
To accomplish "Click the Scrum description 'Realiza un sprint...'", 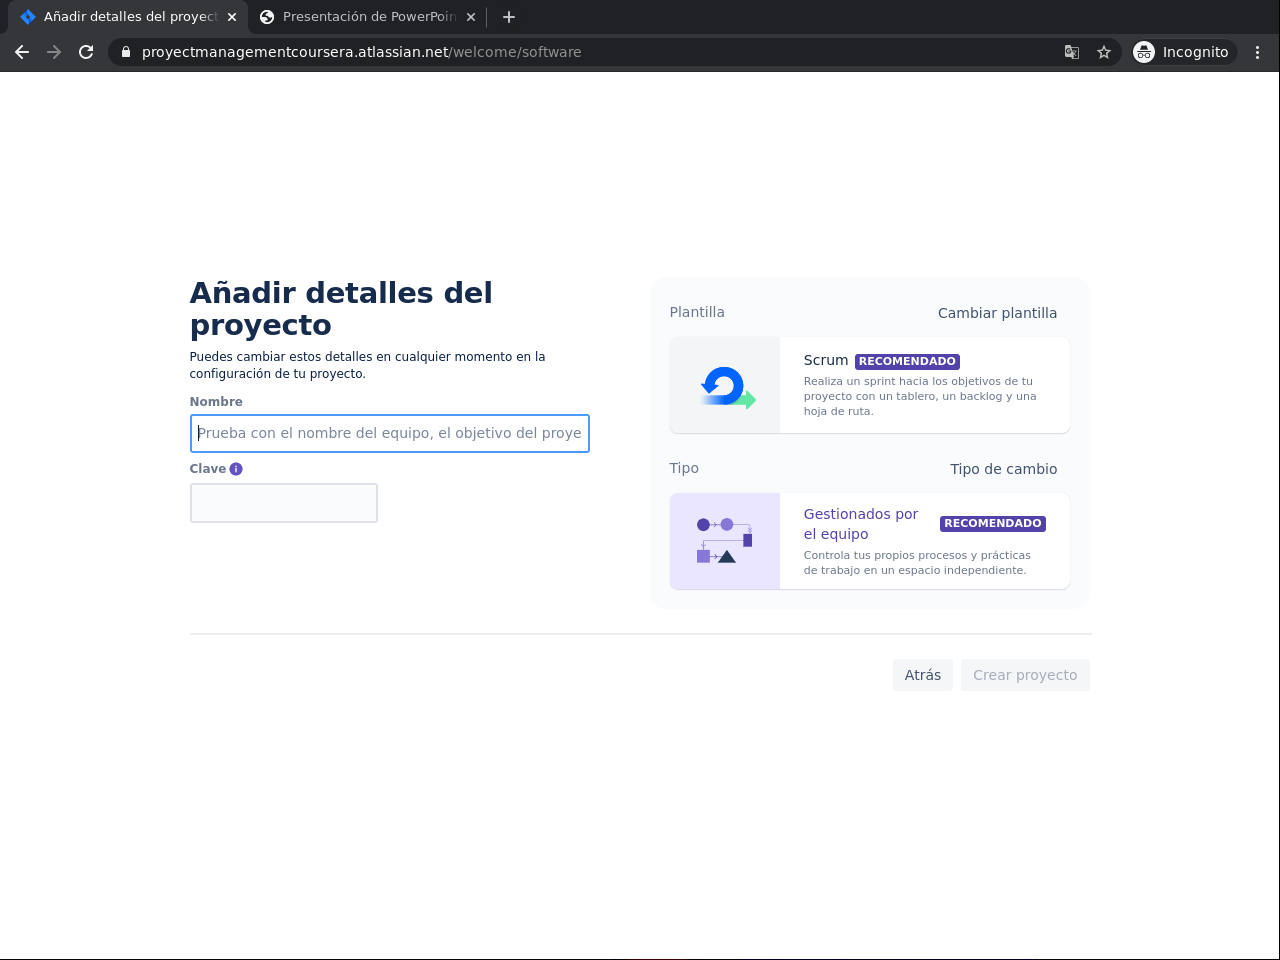I will click(920, 396).
